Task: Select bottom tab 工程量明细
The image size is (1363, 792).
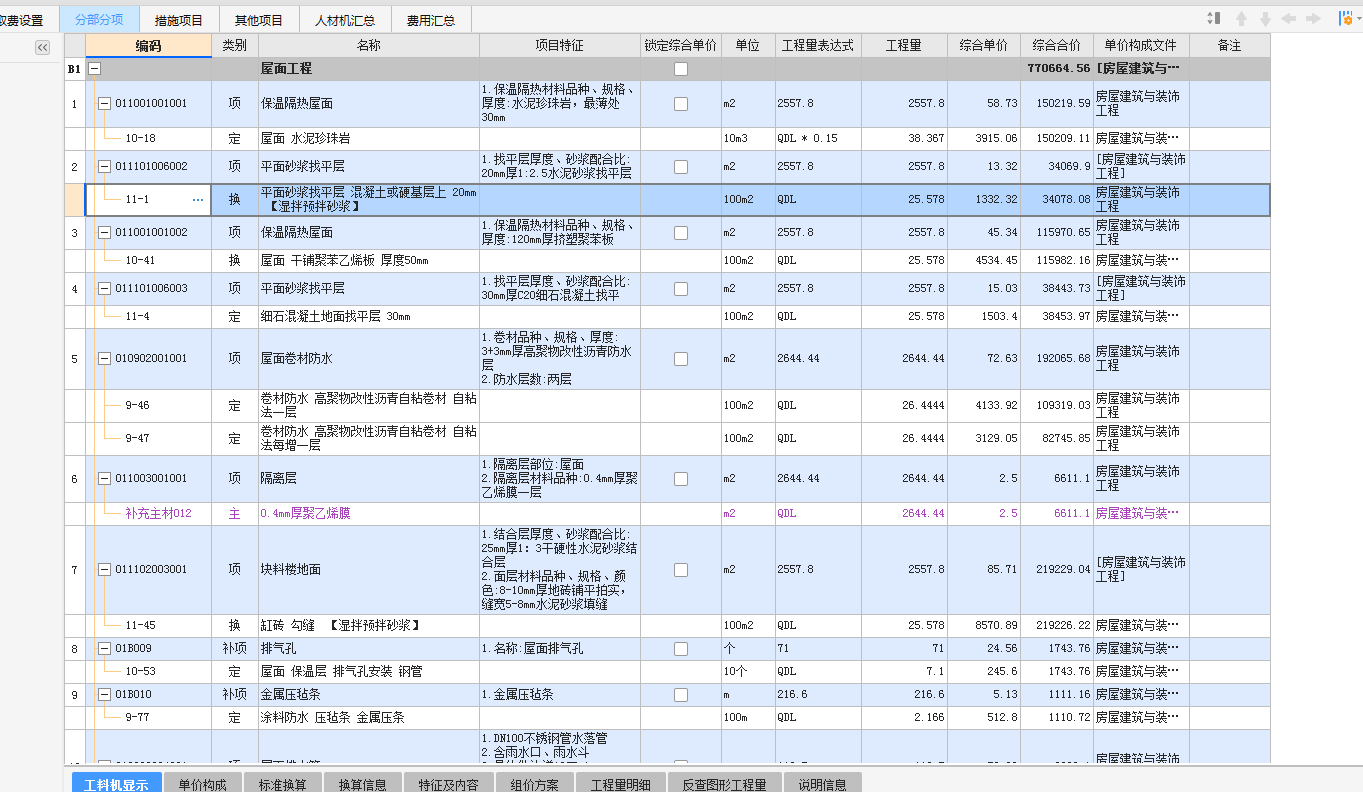Action: click(621, 783)
